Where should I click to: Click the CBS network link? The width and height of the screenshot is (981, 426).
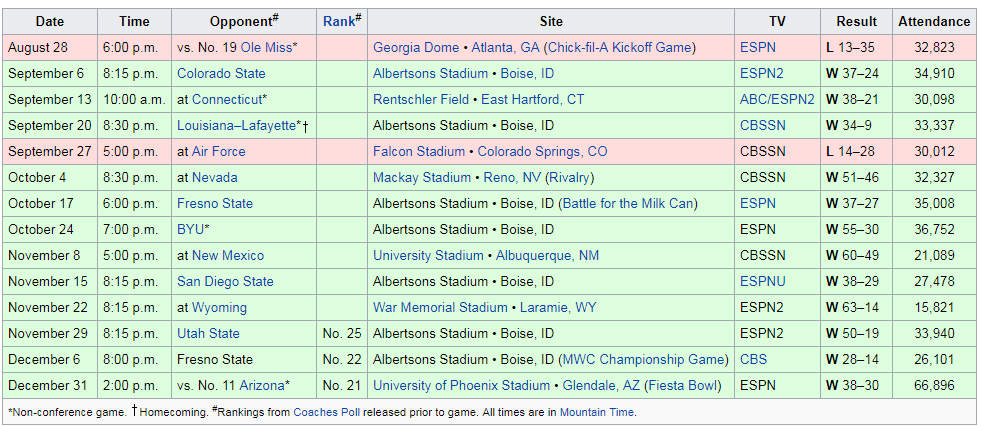click(x=753, y=359)
